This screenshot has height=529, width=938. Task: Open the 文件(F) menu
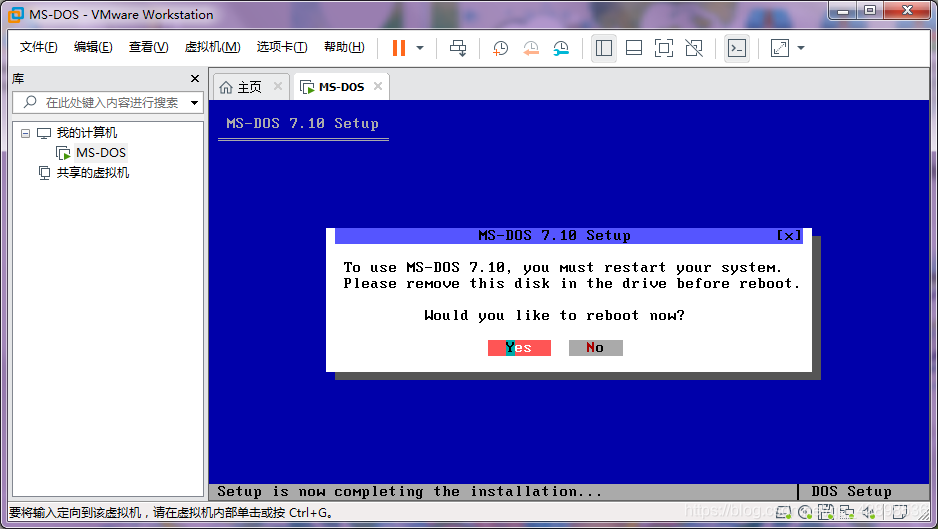(38, 47)
